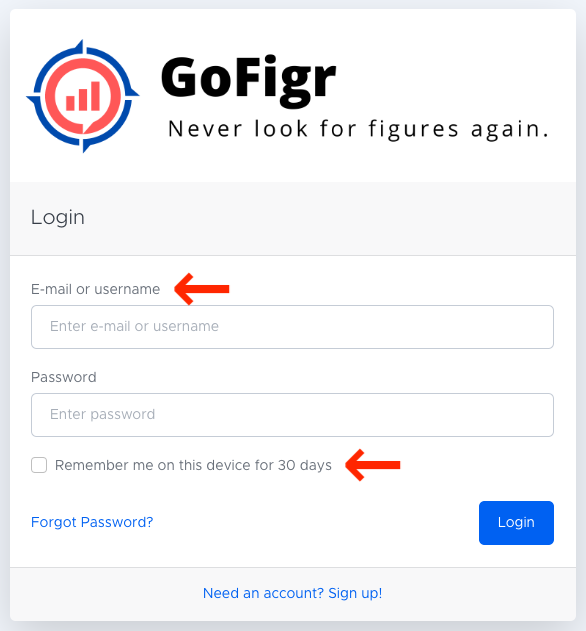
Task: Toggle Remember me via its label text
Action: (193, 465)
